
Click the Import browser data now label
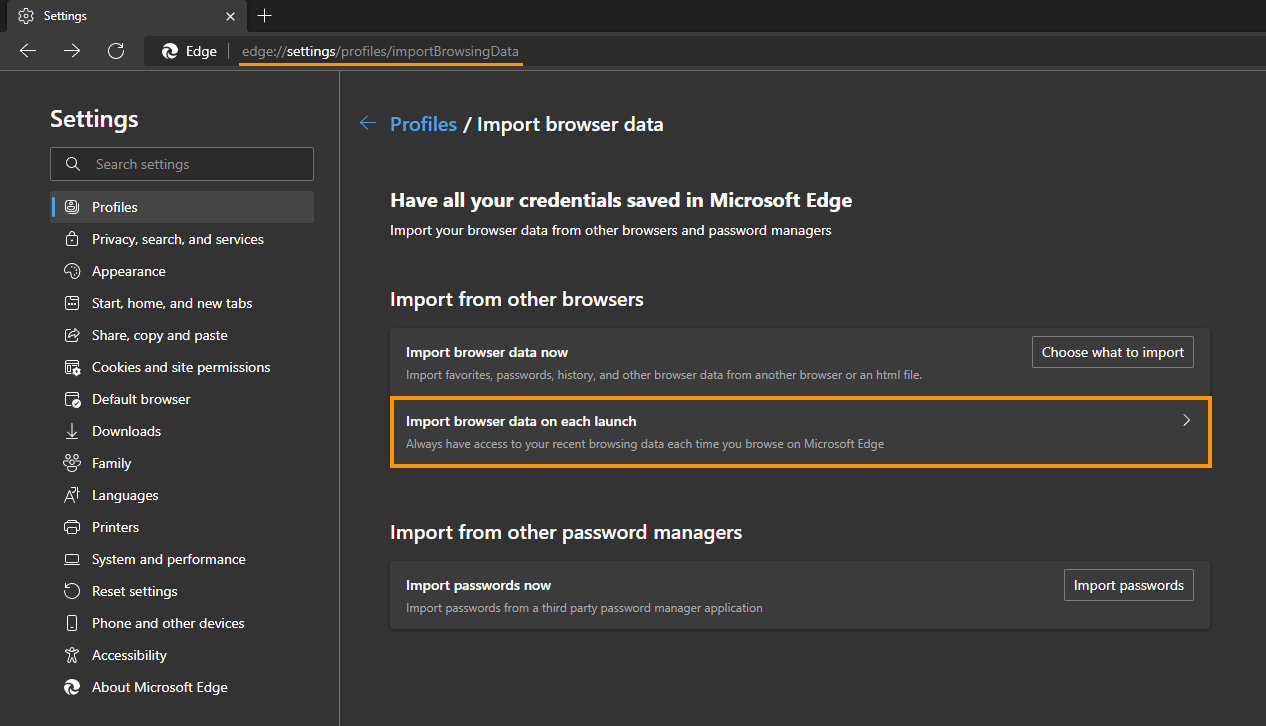(487, 352)
